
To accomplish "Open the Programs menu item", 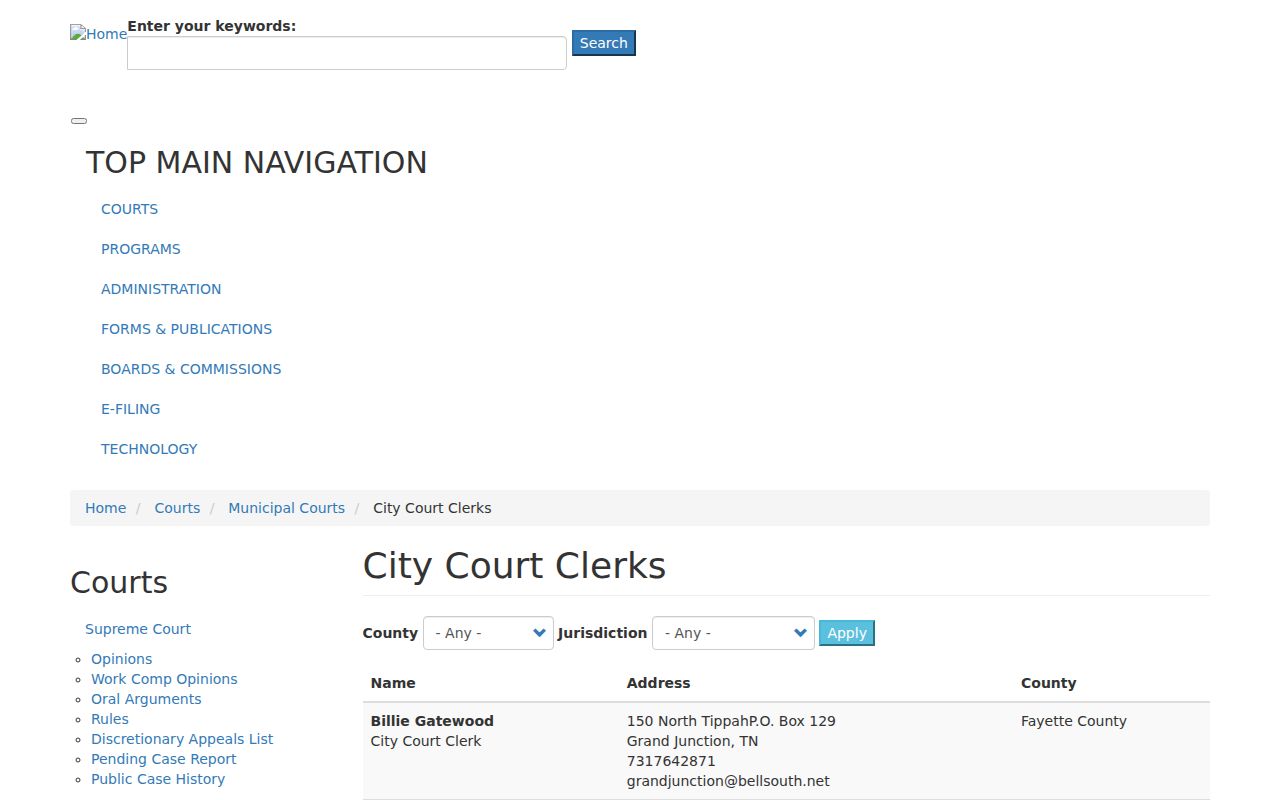I will [x=141, y=249].
